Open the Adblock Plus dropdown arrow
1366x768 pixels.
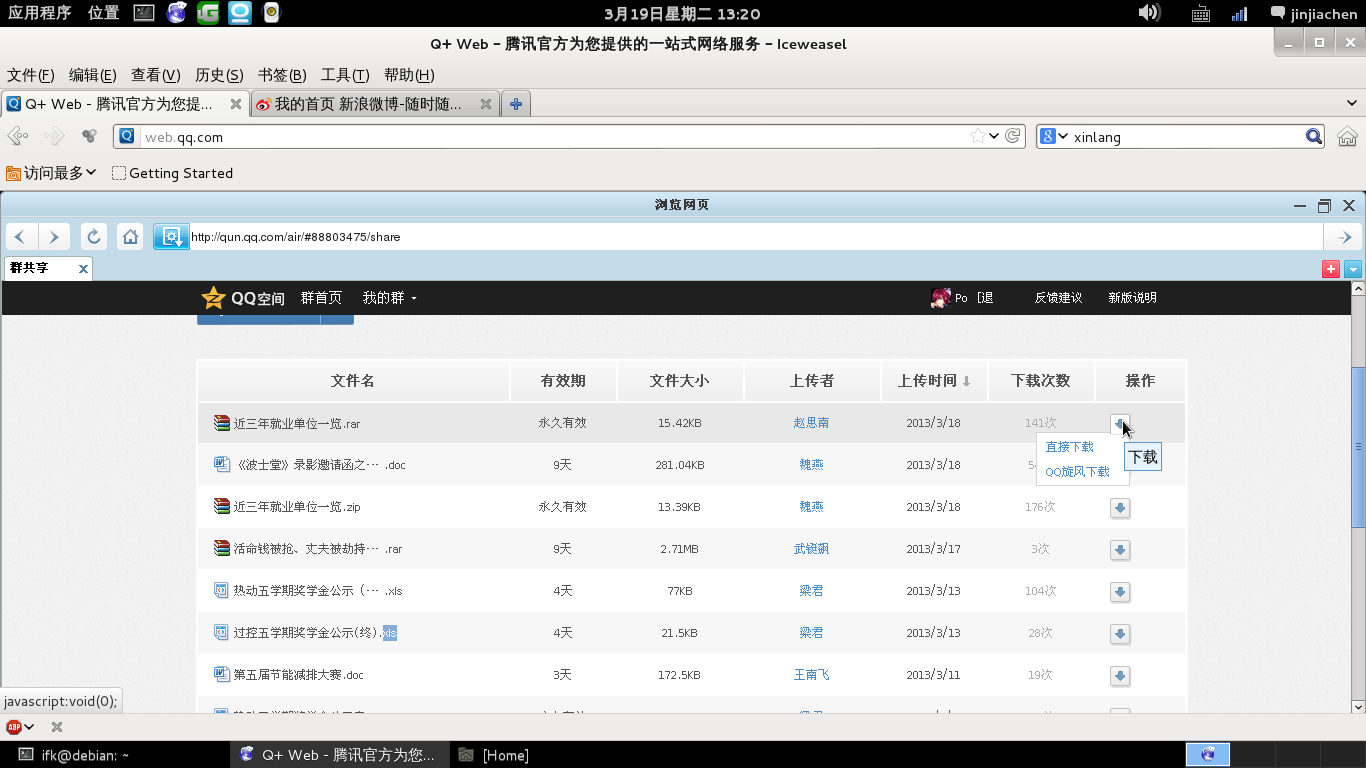coord(30,727)
